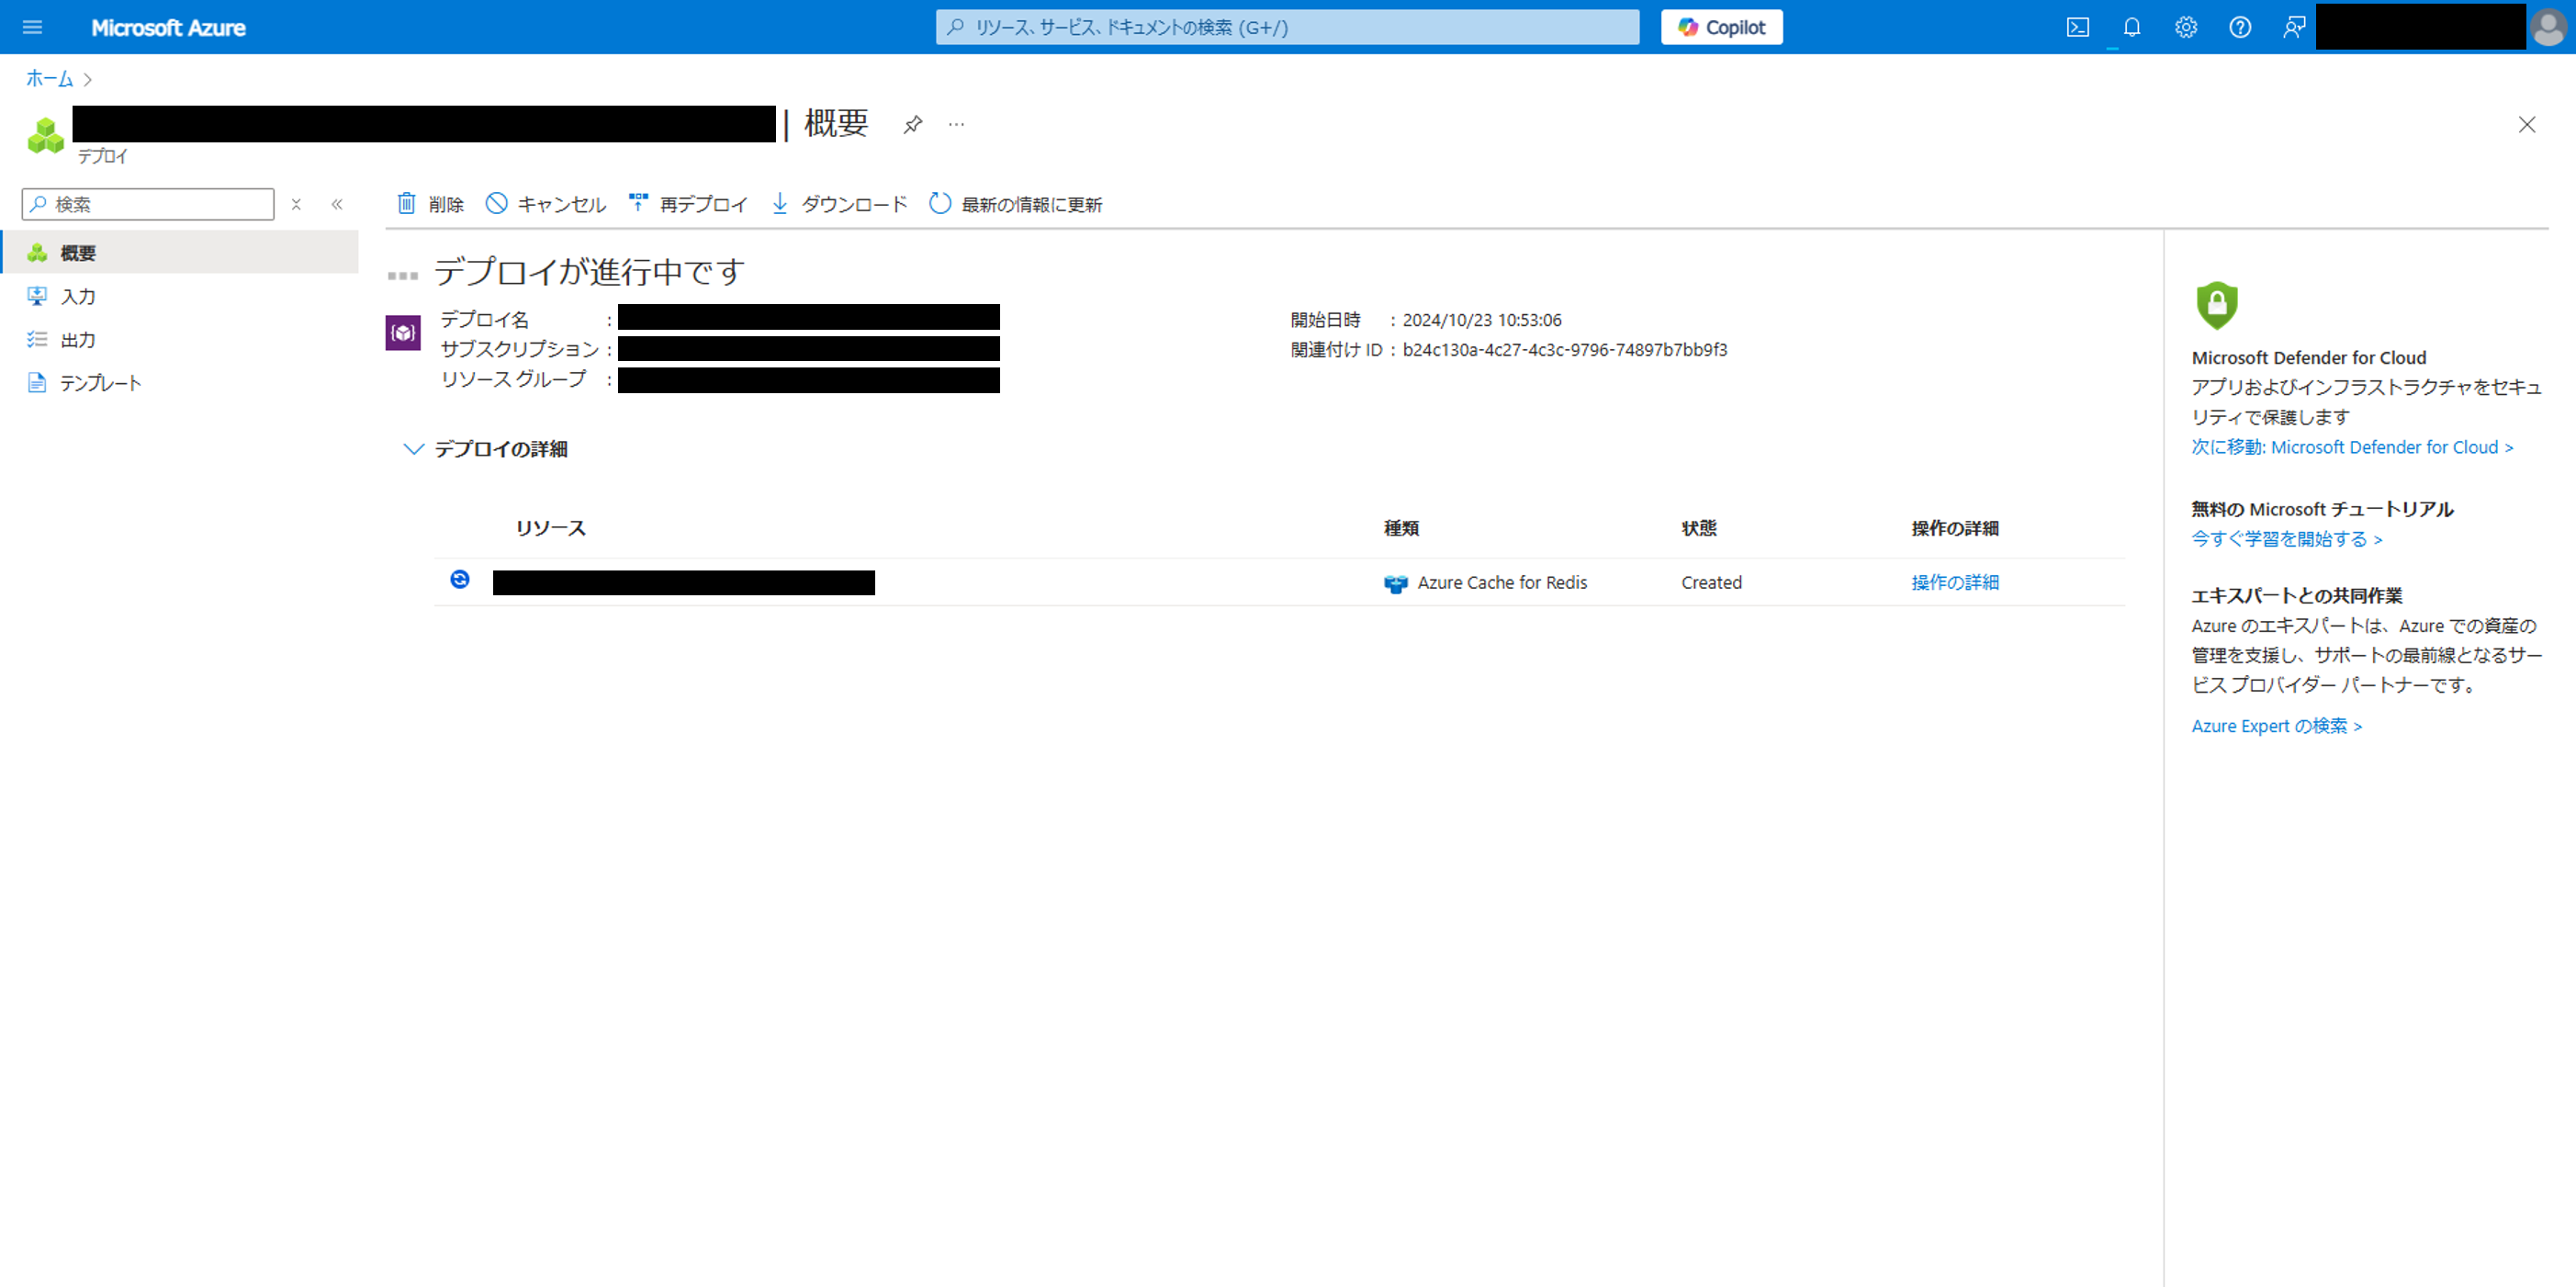Click キャンセル to cancel deployment
2576x1287 pixels.
[546, 204]
